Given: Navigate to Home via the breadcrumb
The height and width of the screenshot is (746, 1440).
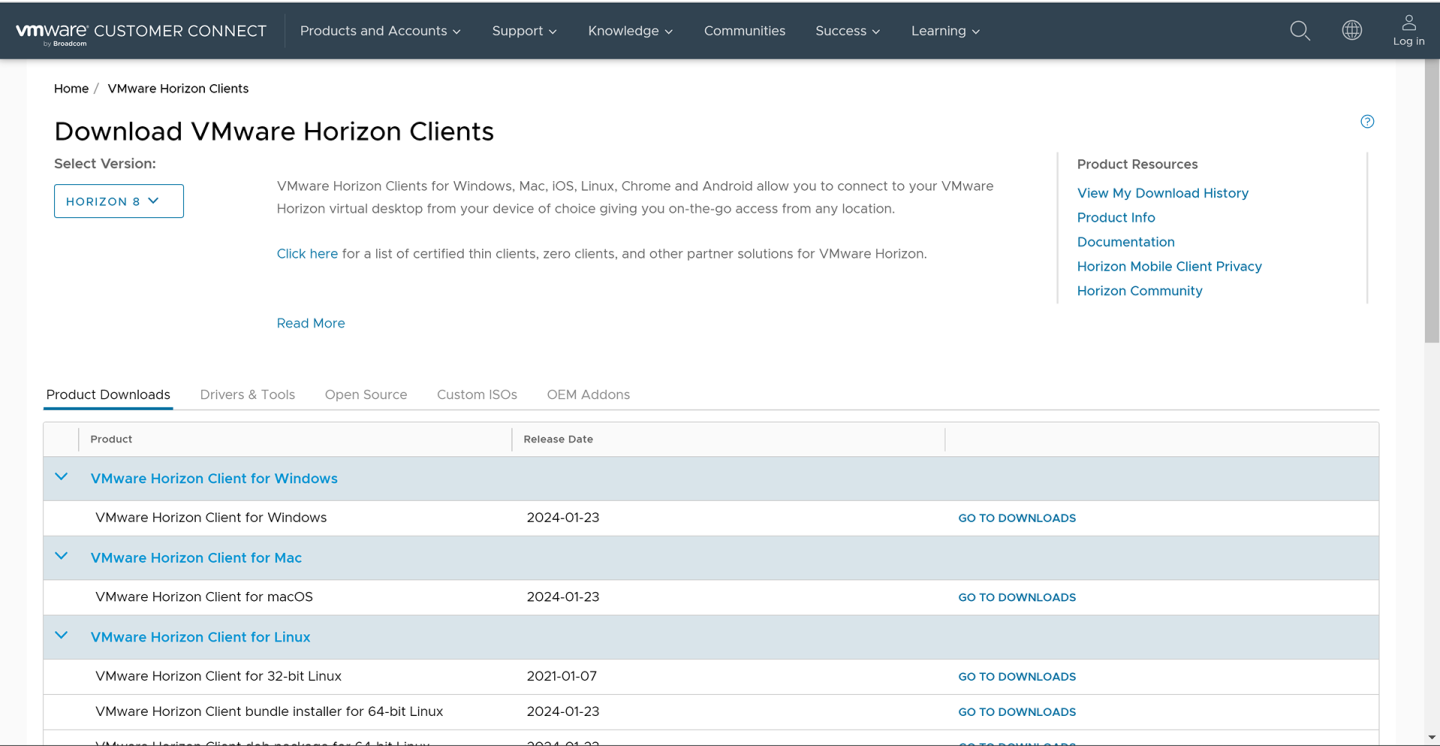Looking at the screenshot, I should coord(71,88).
